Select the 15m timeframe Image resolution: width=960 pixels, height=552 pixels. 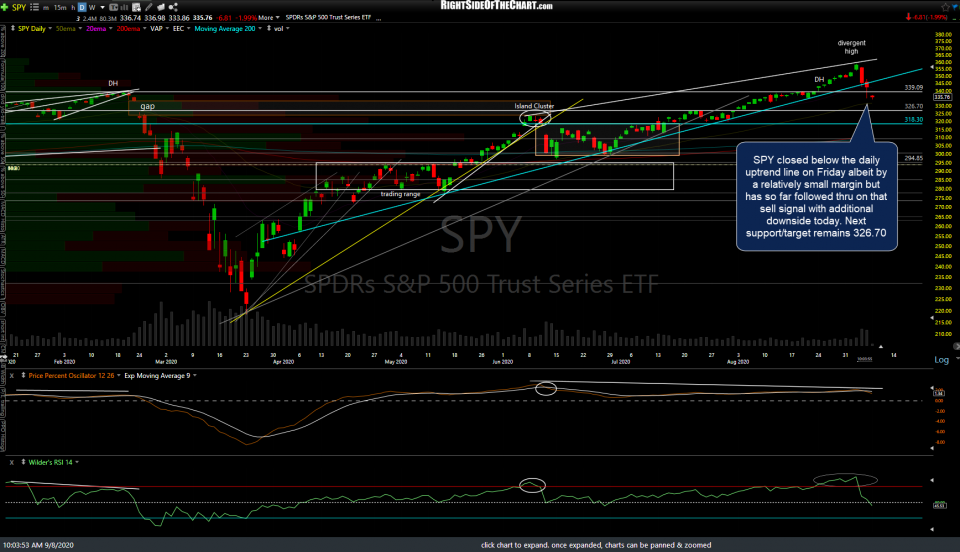(x=60, y=7)
